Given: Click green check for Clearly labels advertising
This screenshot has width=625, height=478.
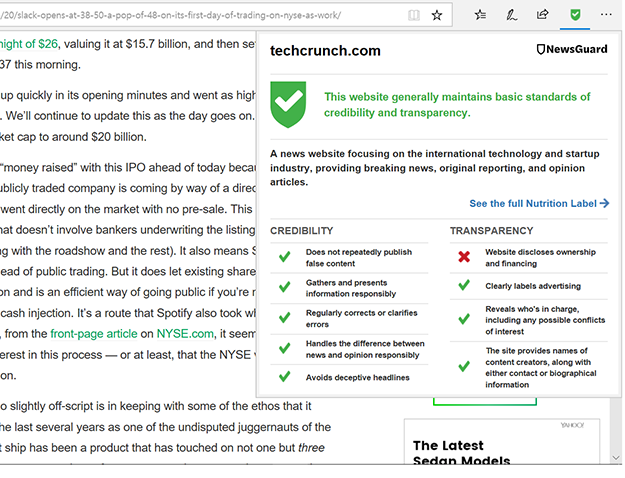Looking at the screenshot, I should 464,285.
